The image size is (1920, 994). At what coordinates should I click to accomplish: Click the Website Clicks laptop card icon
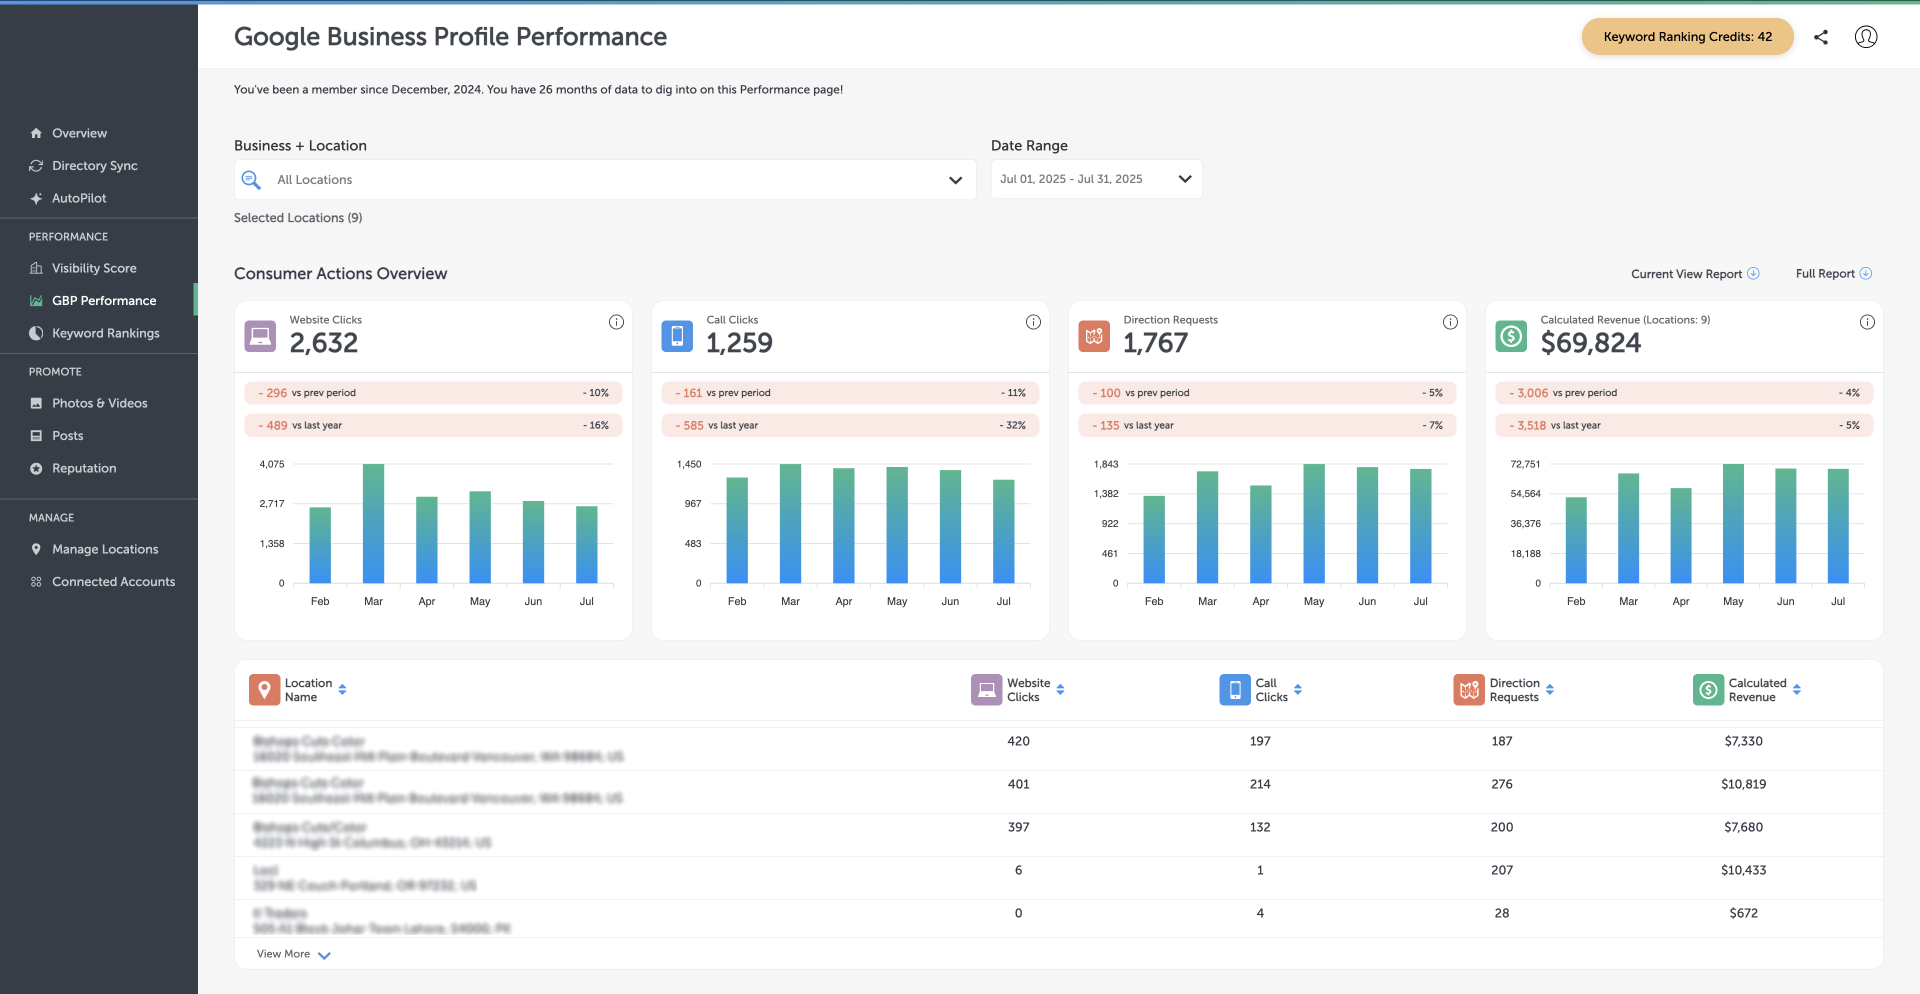click(260, 336)
